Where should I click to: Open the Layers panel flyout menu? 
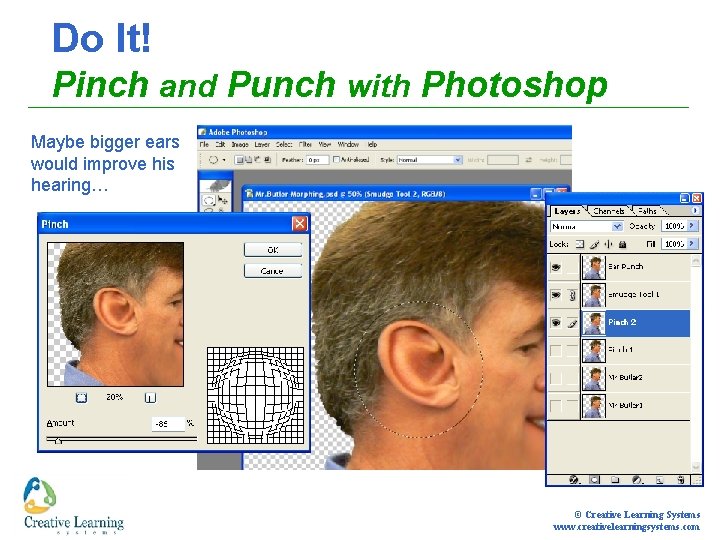[695, 210]
